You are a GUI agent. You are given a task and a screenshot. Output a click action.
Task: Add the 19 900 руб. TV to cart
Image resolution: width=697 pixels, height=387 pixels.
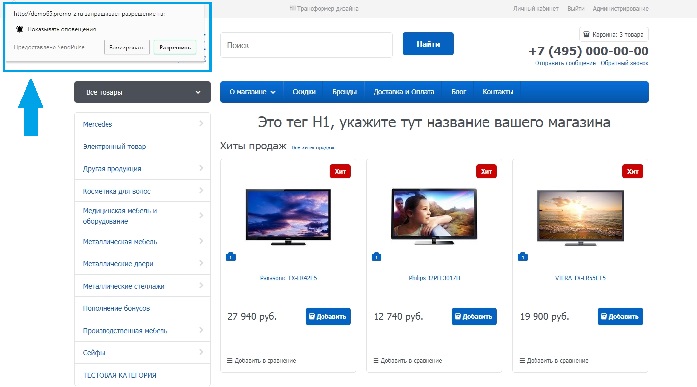(620, 316)
